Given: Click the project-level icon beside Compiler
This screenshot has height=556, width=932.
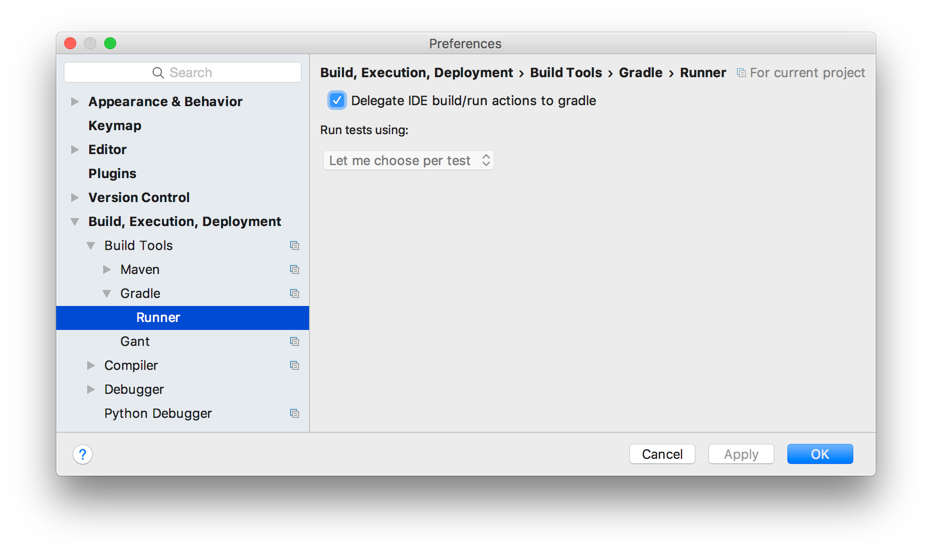Looking at the screenshot, I should click(x=294, y=365).
